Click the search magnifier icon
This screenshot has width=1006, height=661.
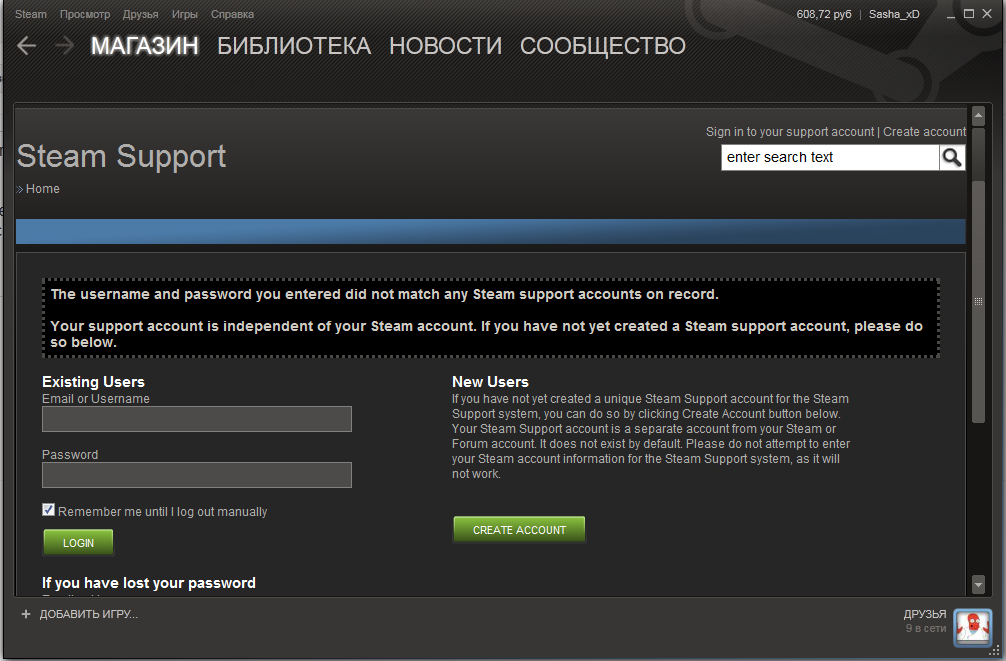(x=951, y=157)
